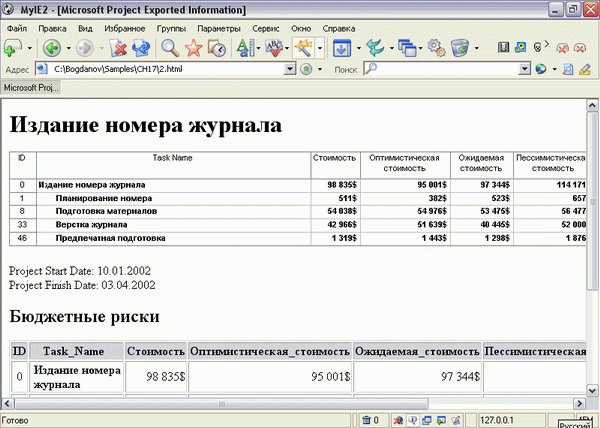The image size is (600, 428).
Task: Click the Бюджетные риски heading
Action: pyautogui.click(x=84, y=316)
